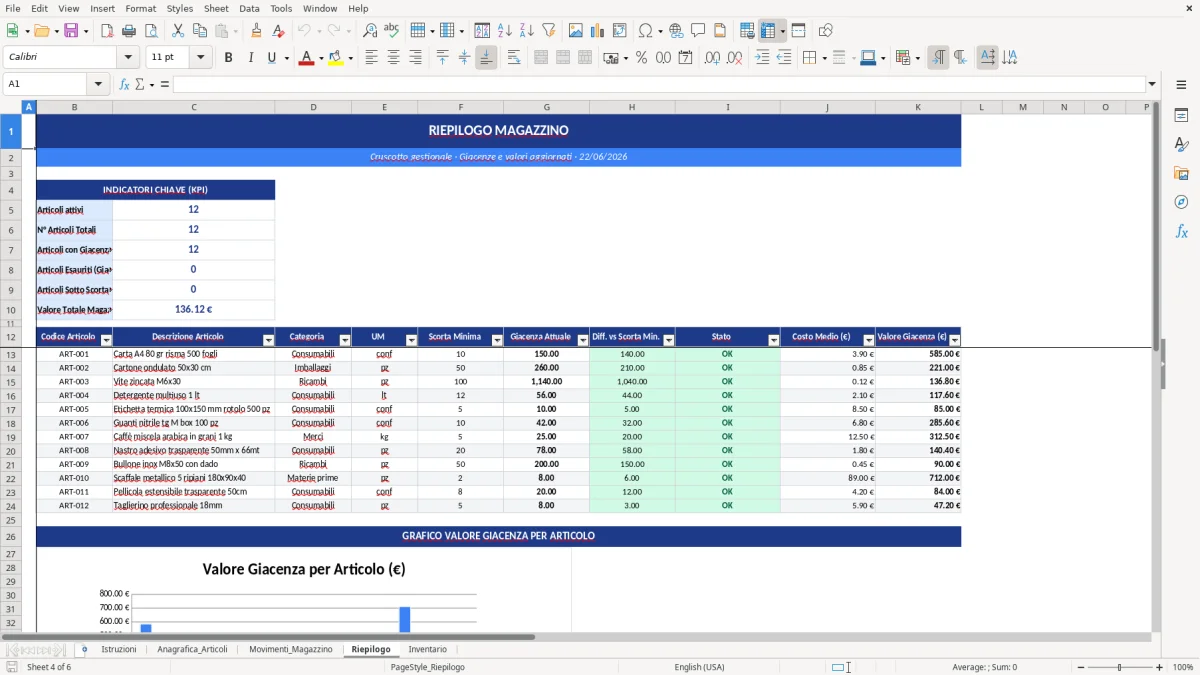The width and height of the screenshot is (1200, 675).
Task: Expand the formula bar arrow
Action: tap(1152, 84)
